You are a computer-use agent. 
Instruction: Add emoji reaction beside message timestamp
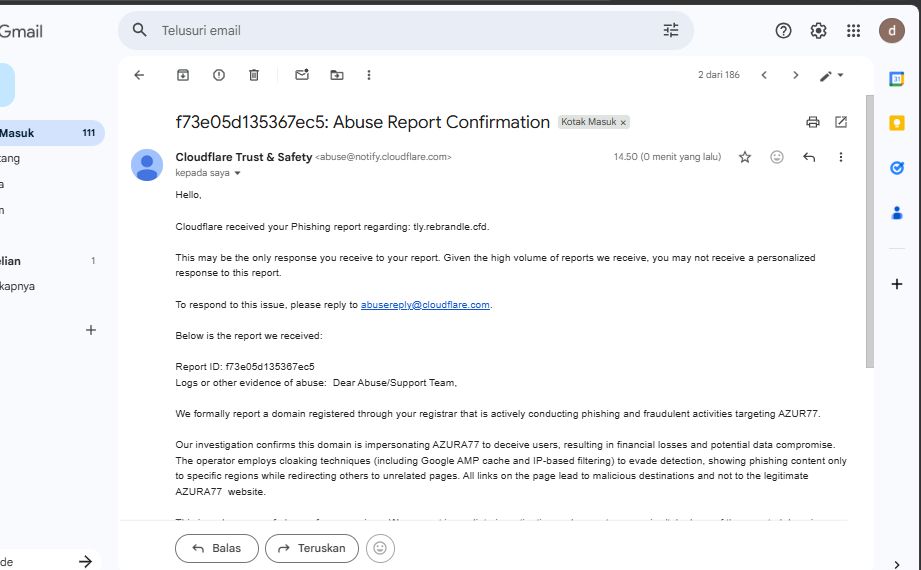777,157
